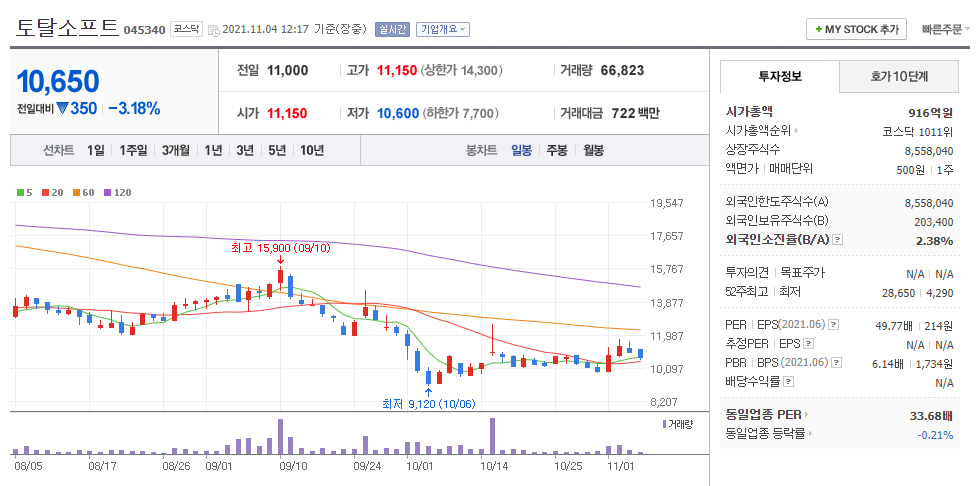The image size is (978, 486).
Task: Click the 코스닥 1011위 ranking value
Action: [917, 132]
